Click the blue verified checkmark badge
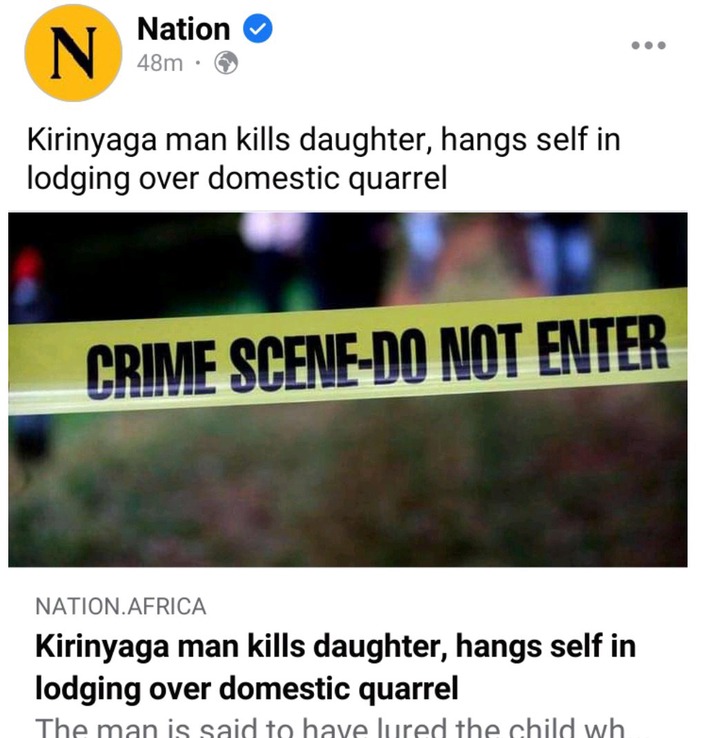Screen dimensions: 720x738 (x=257, y=29)
